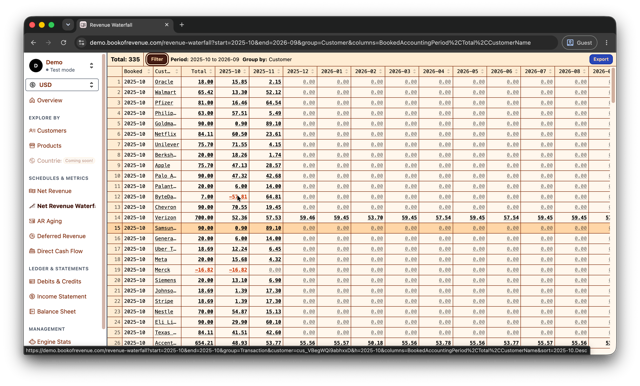Sort by the 2026-01 column header

[334, 71]
